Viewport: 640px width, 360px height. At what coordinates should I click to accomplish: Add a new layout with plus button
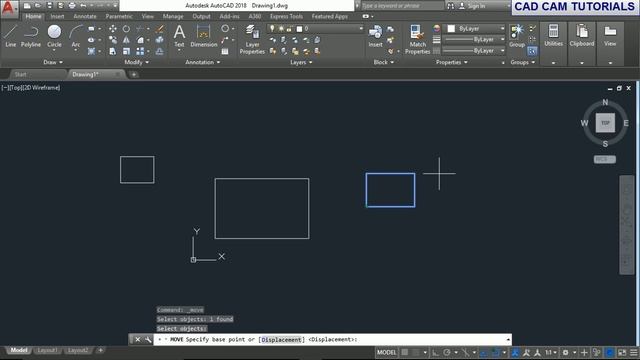point(100,350)
